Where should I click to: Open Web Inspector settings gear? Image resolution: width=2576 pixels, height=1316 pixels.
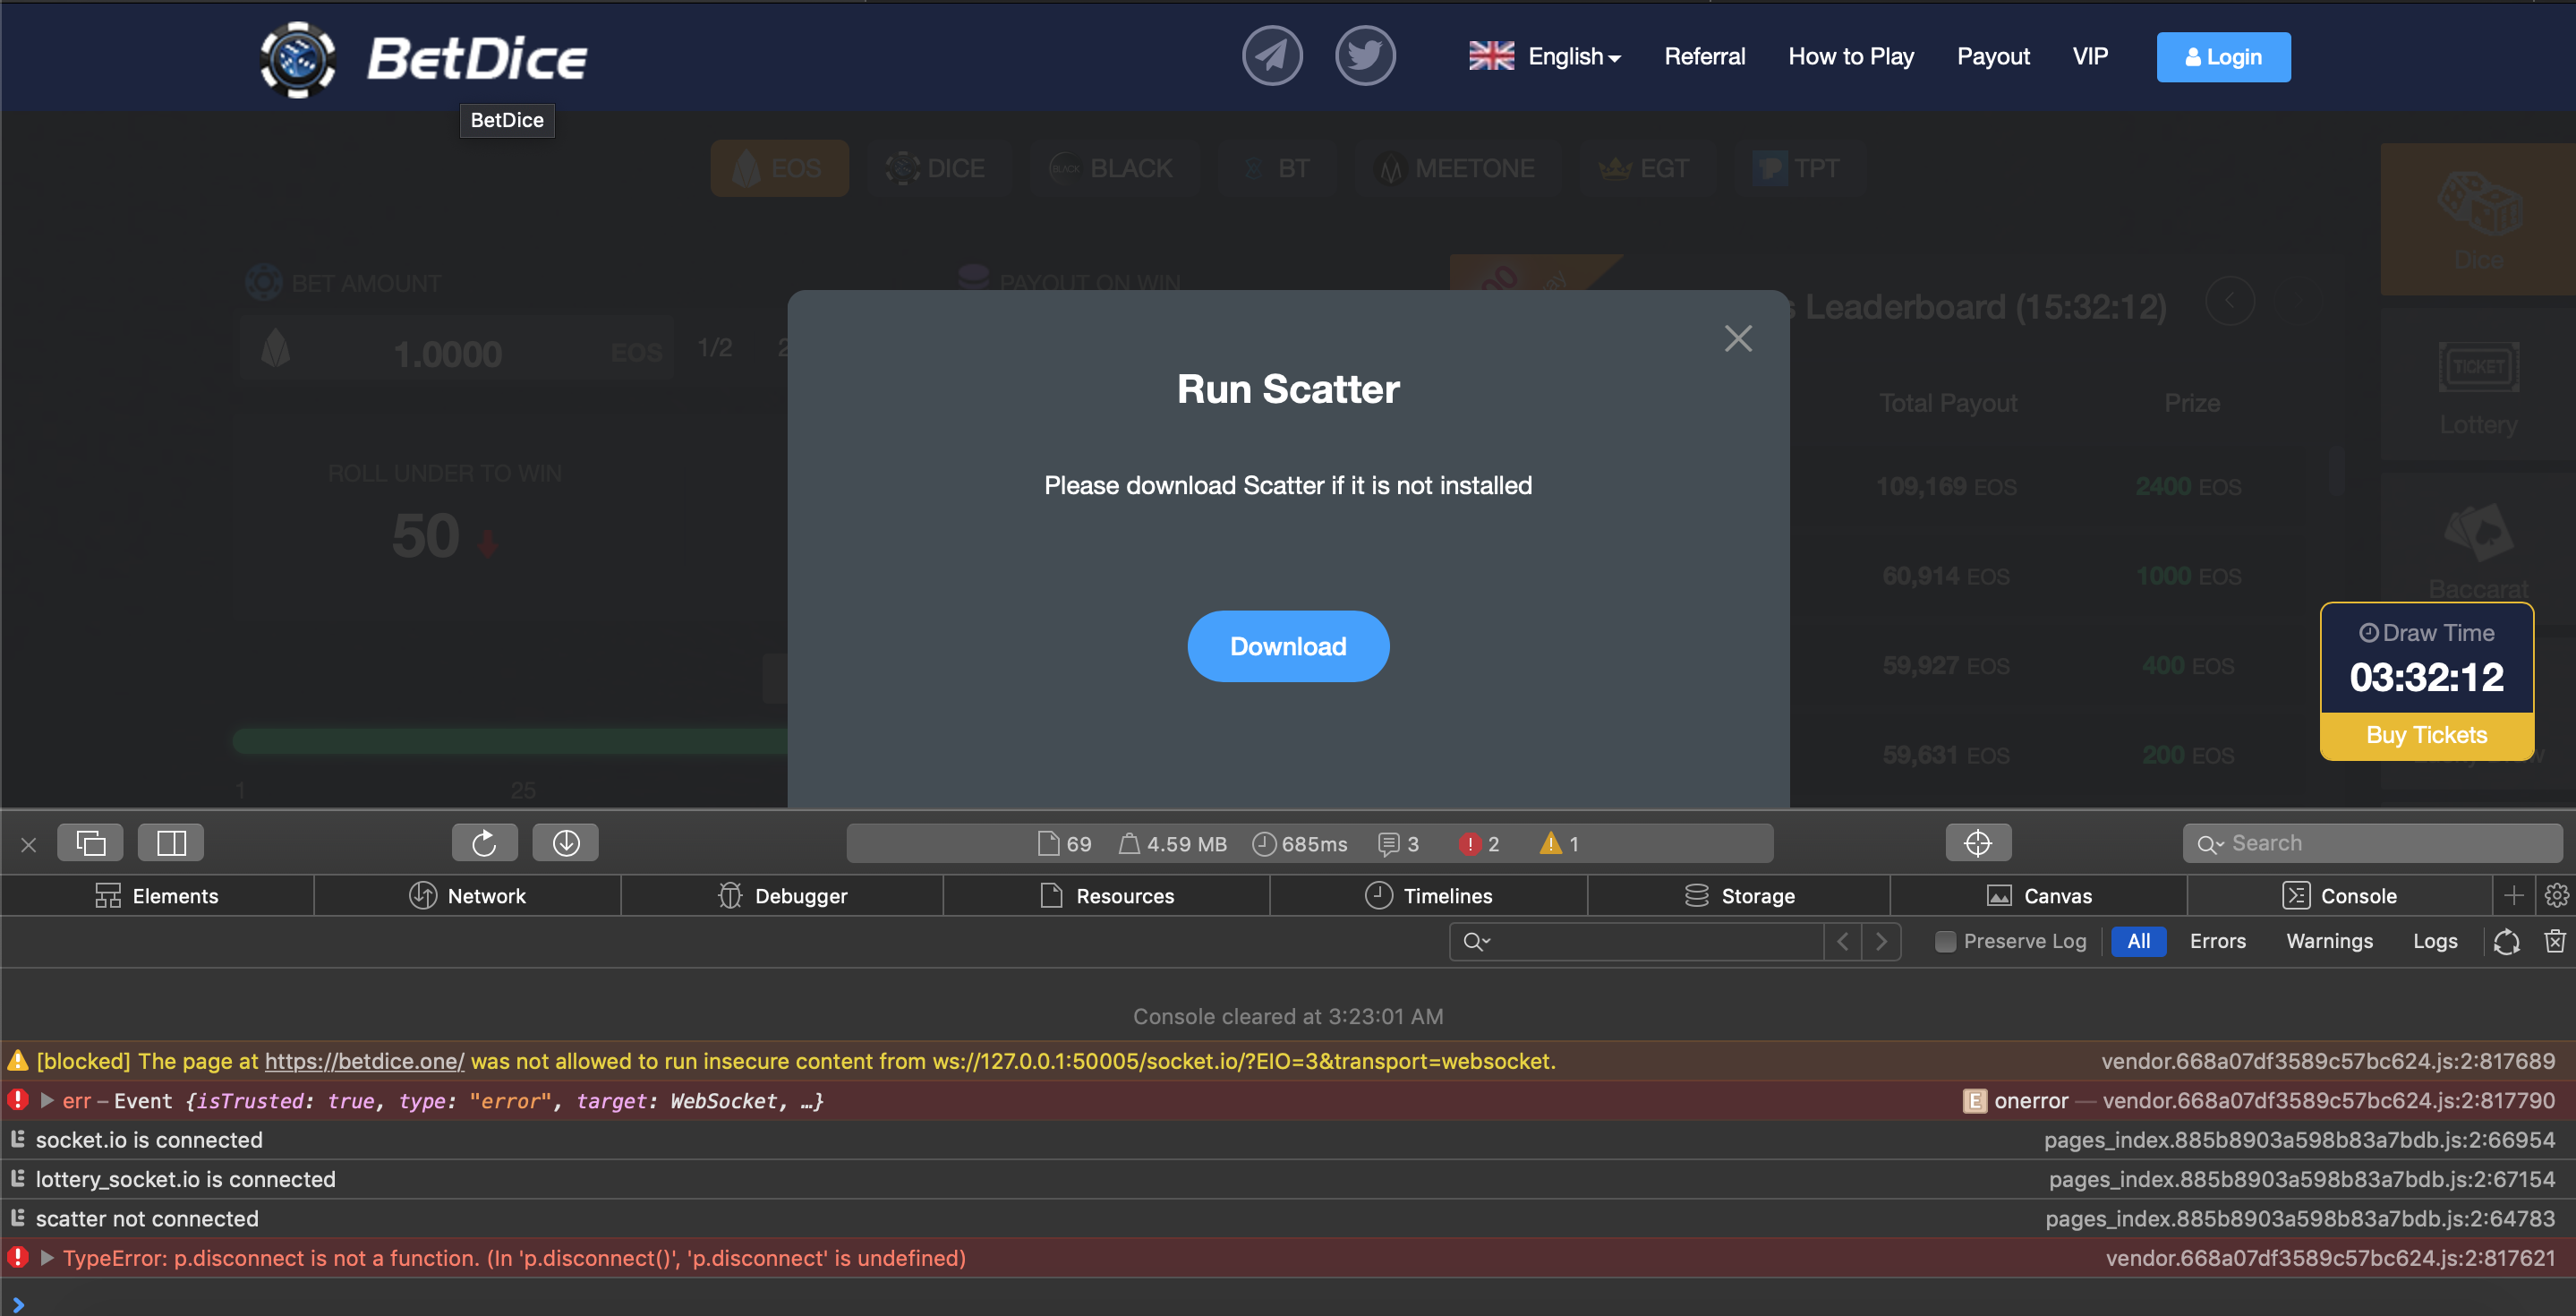pyautogui.click(x=2557, y=895)
